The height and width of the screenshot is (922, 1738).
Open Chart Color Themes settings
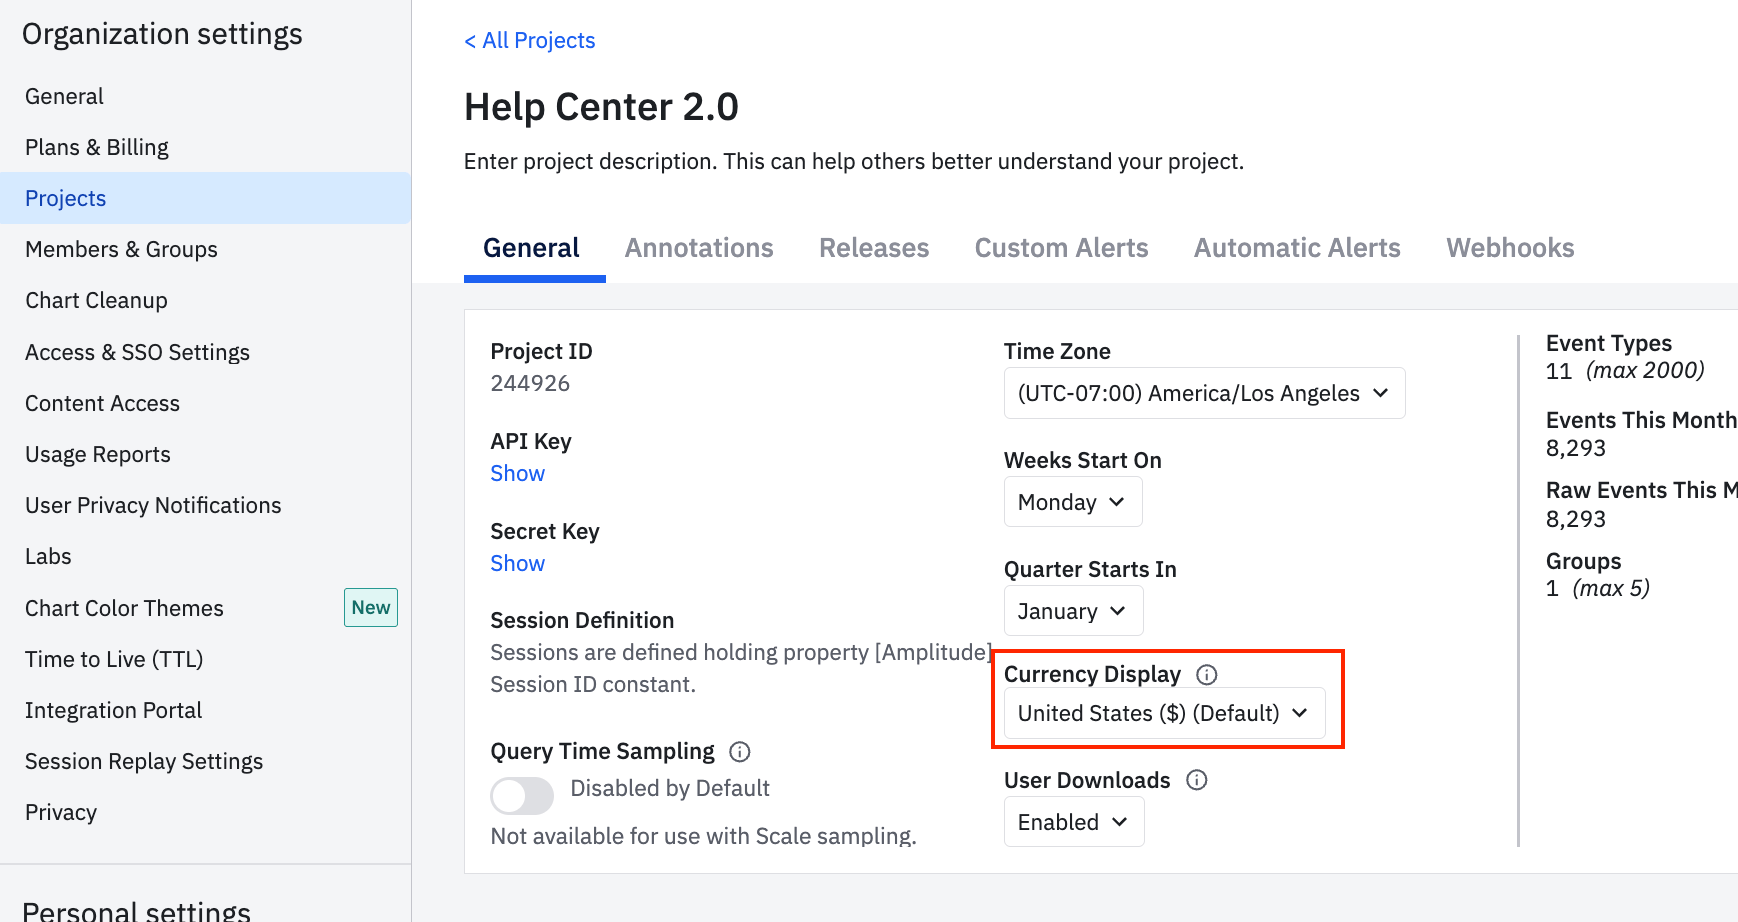click(124, 608)
